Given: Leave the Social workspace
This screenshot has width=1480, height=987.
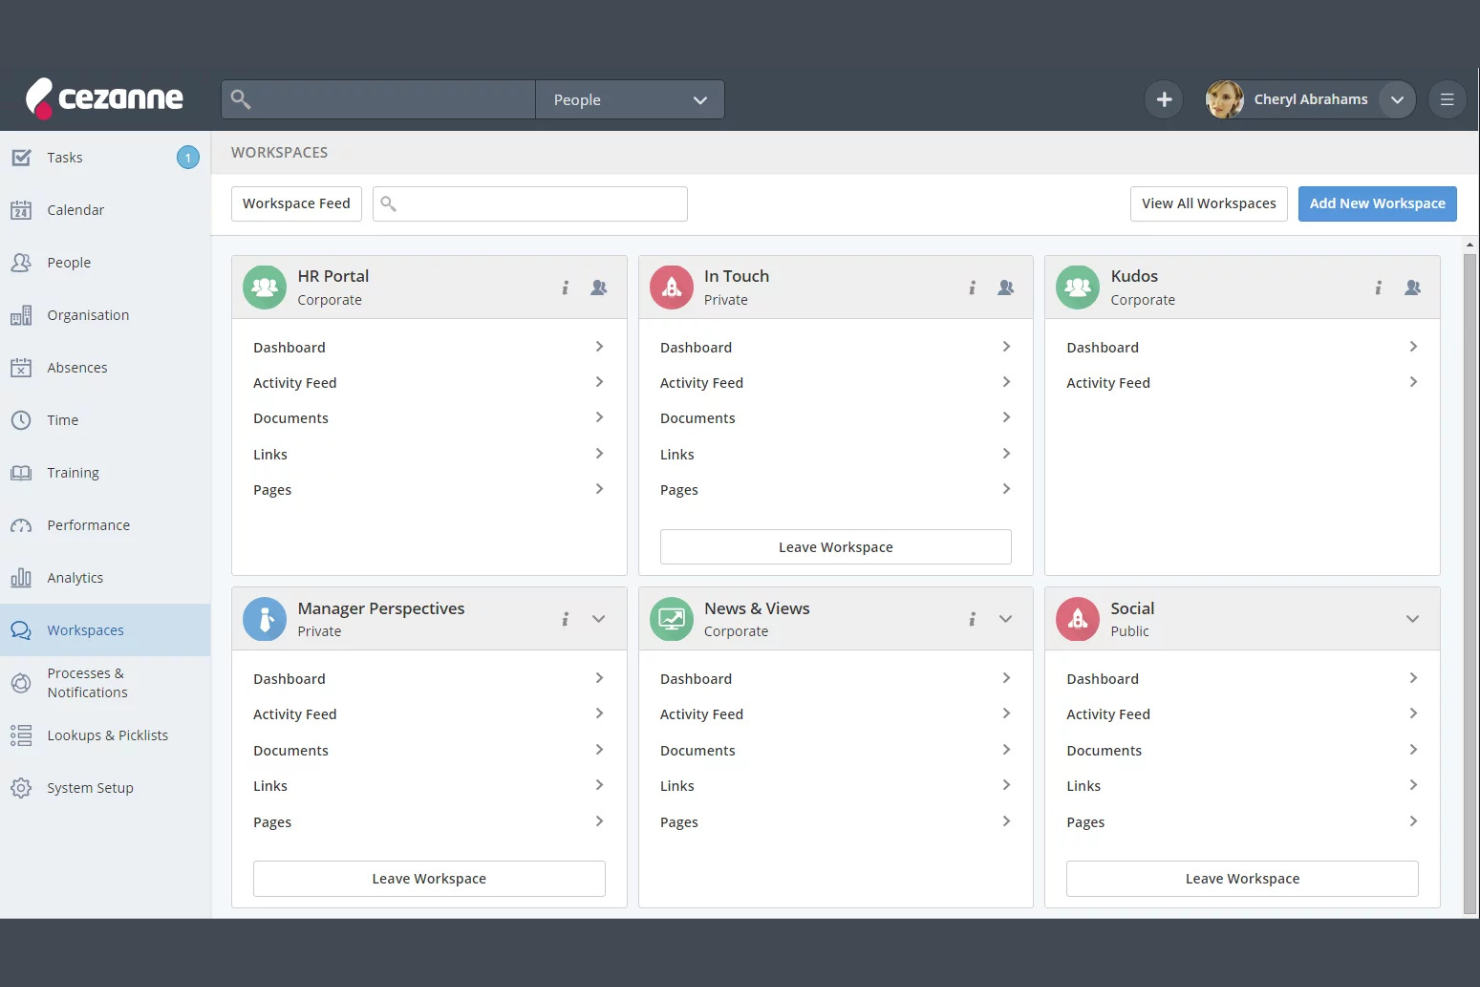Looking at the screenshot, I should coord(1242,879).
